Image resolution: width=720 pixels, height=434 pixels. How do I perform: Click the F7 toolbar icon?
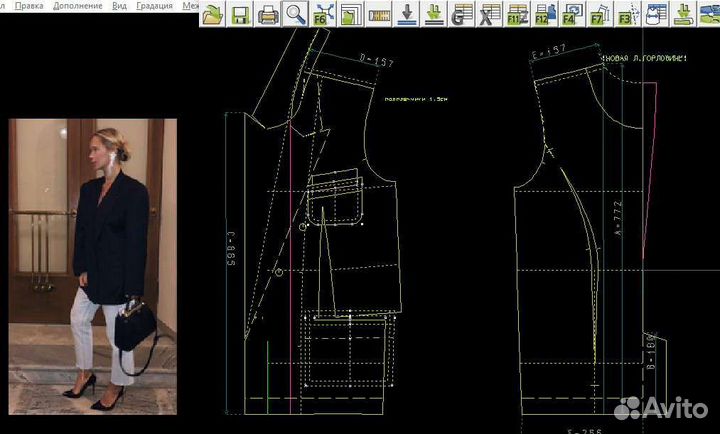pos(599,14)
